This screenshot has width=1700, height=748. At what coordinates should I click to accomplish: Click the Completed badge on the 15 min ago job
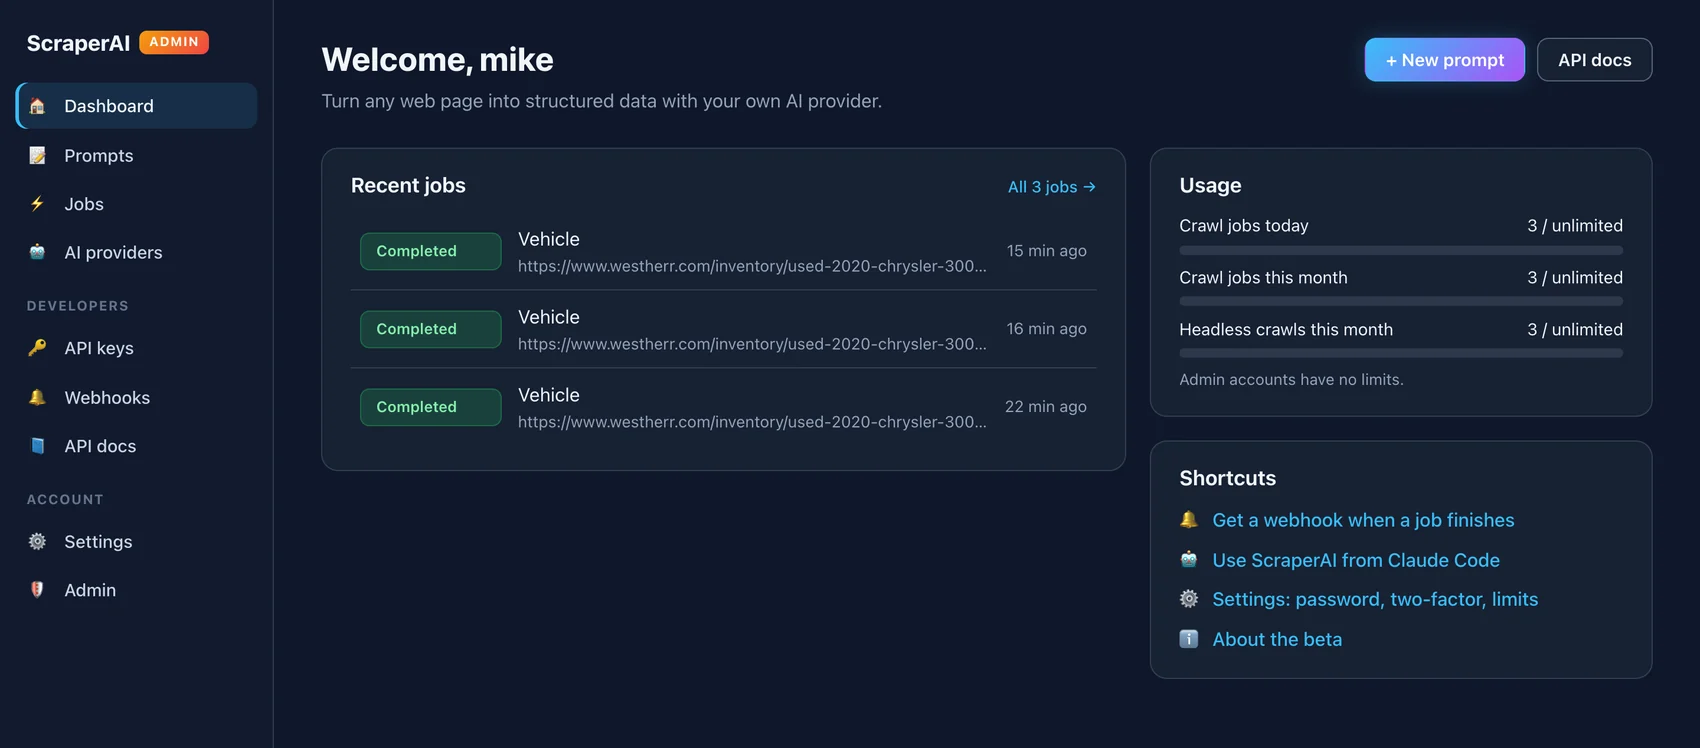(431, 251)
